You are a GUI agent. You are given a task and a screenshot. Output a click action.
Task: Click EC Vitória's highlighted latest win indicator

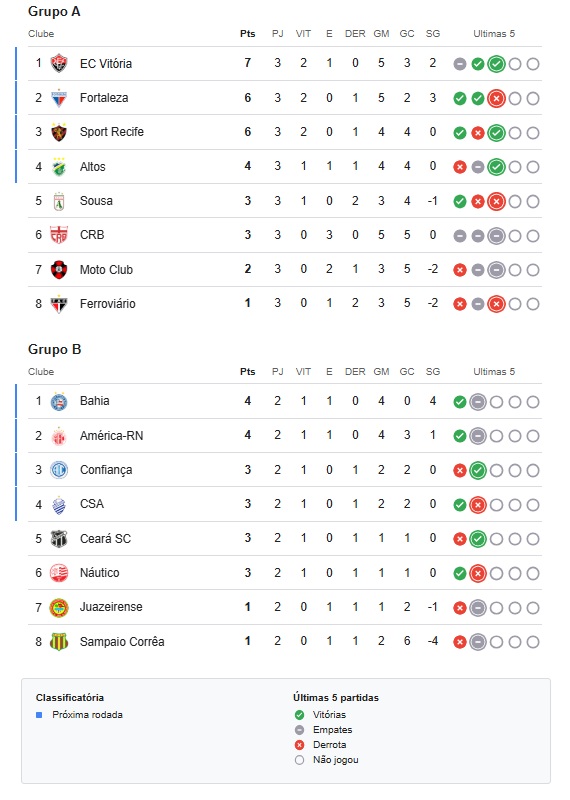(496, 64)
